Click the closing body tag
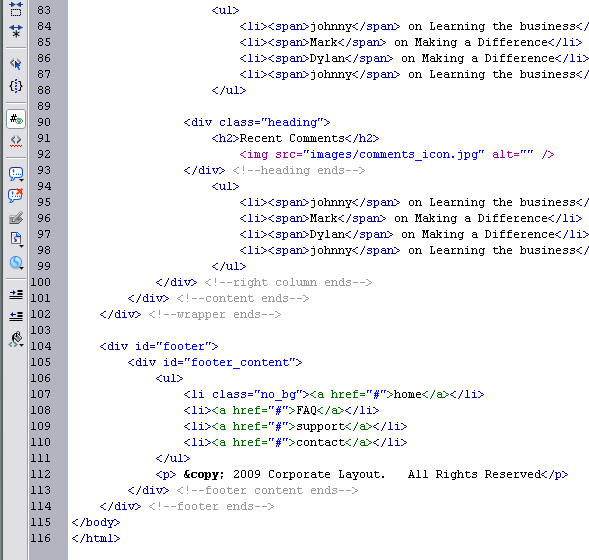Screen dimensions: 589x560 point(96,523)
